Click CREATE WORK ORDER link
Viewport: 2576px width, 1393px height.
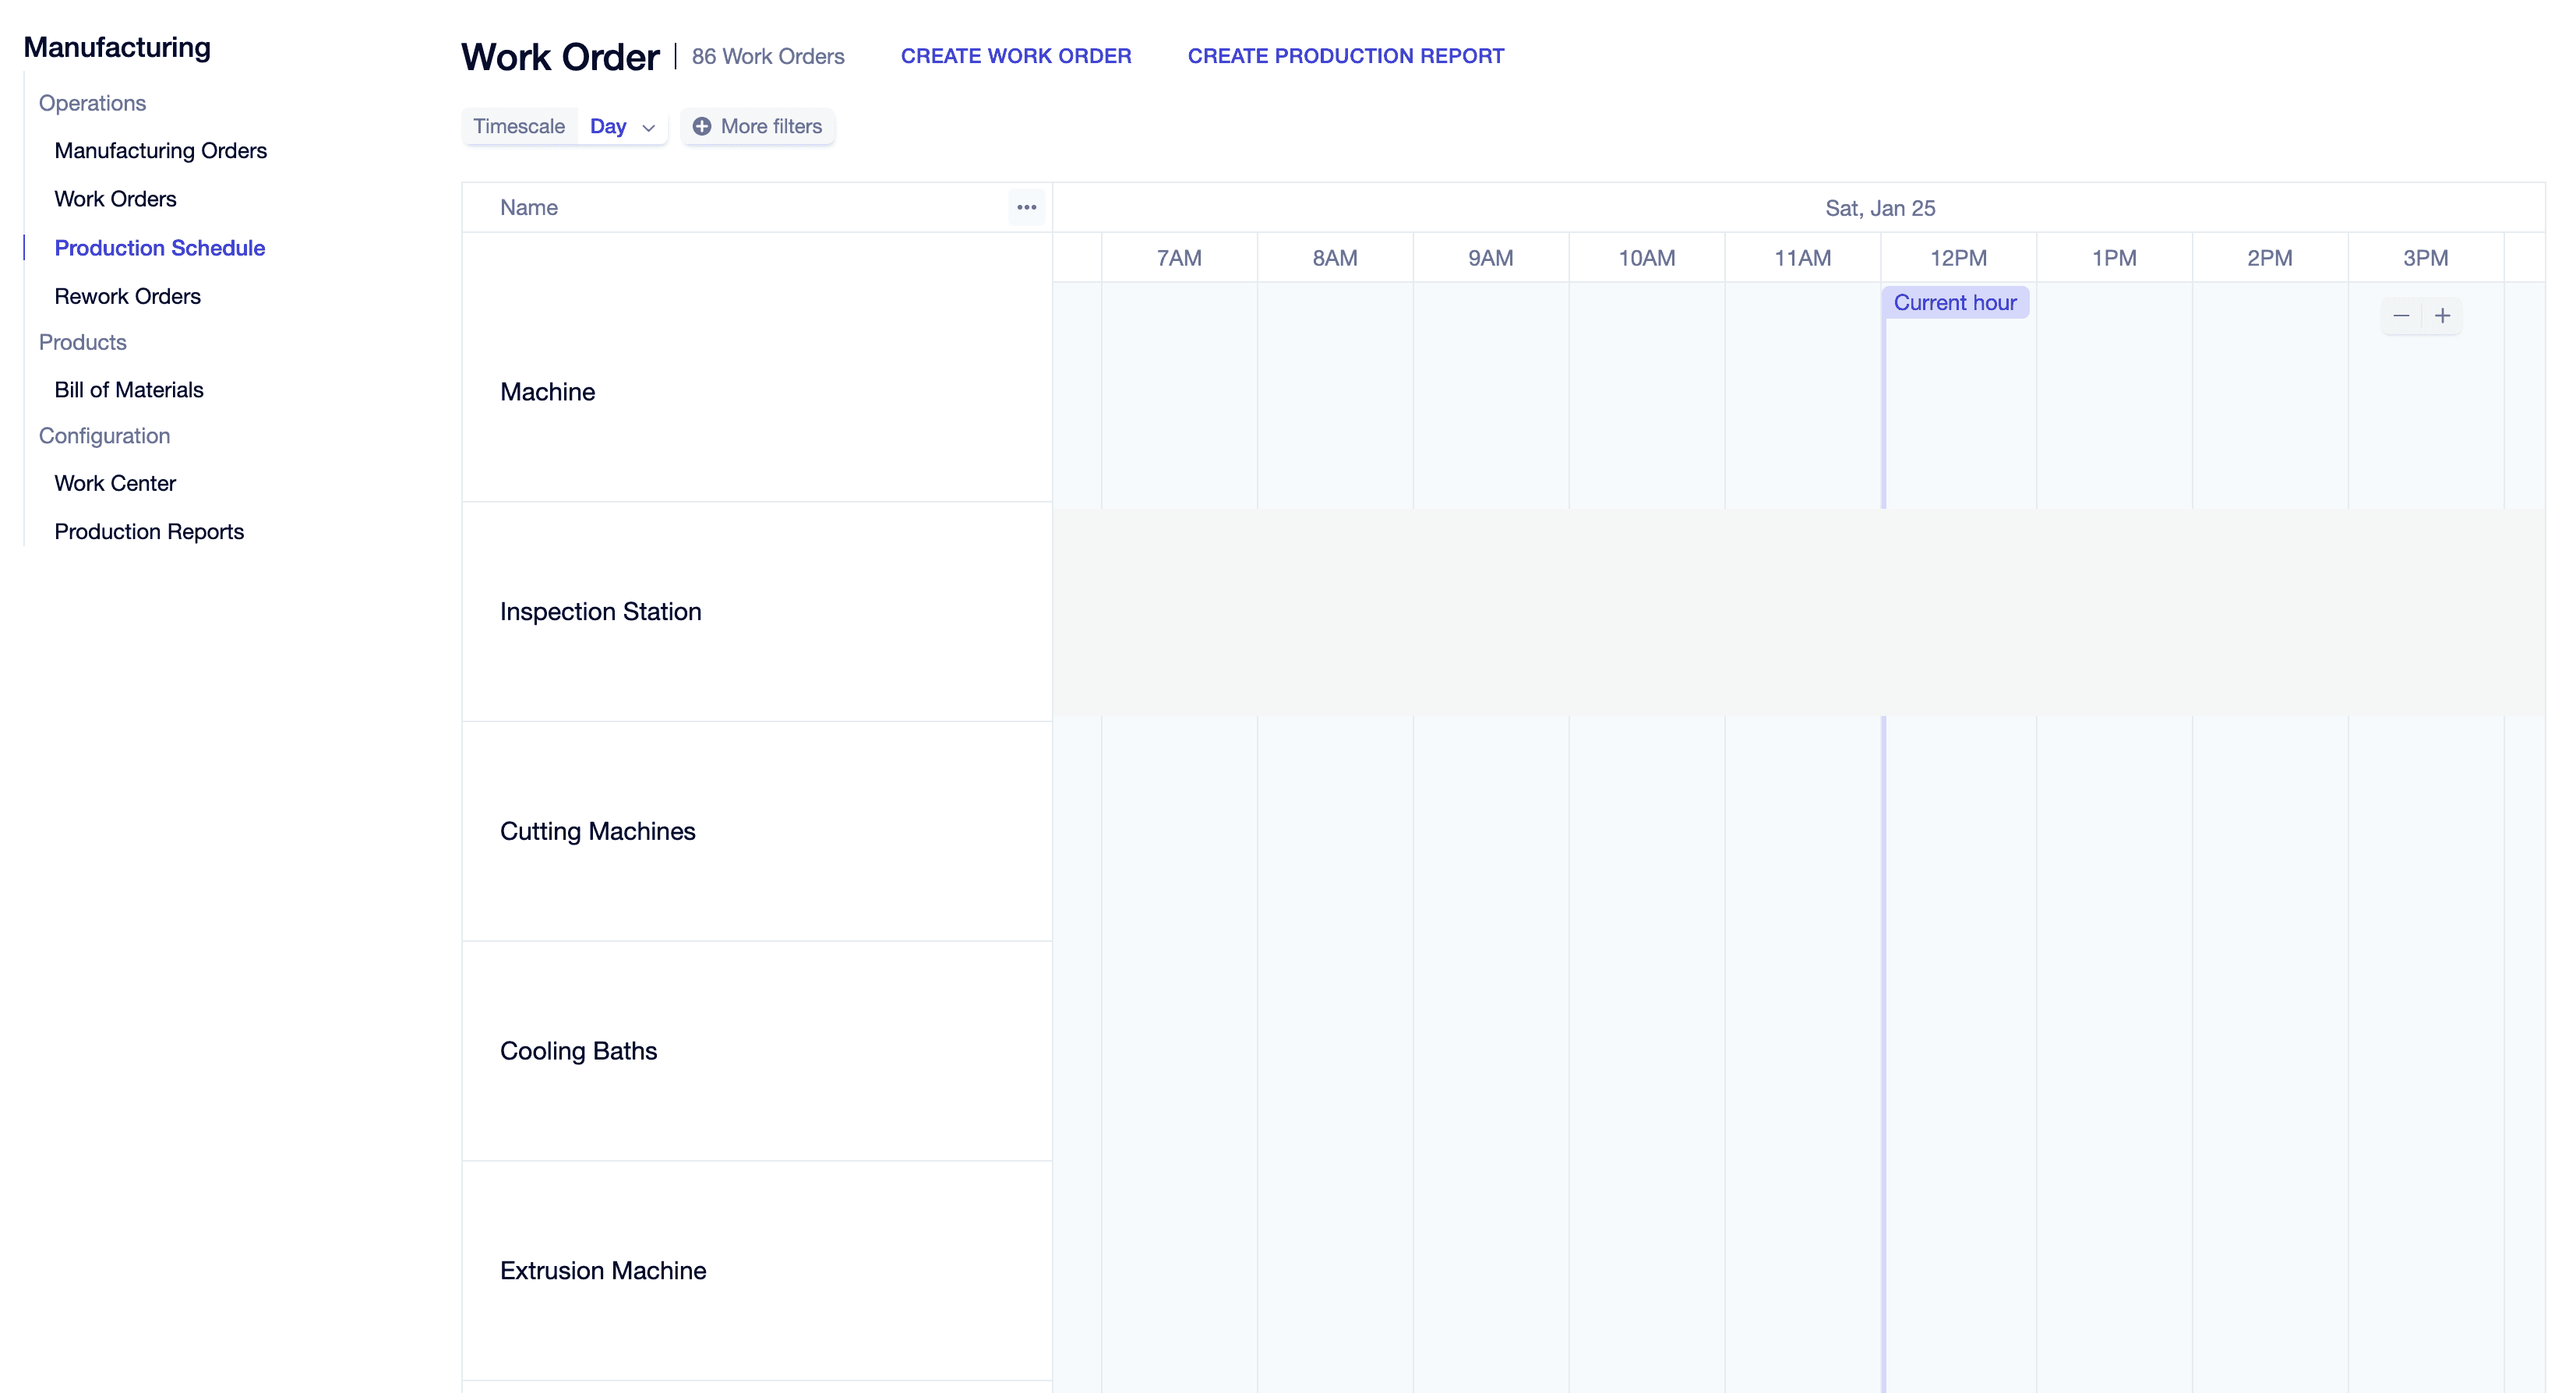point(1015,56)
